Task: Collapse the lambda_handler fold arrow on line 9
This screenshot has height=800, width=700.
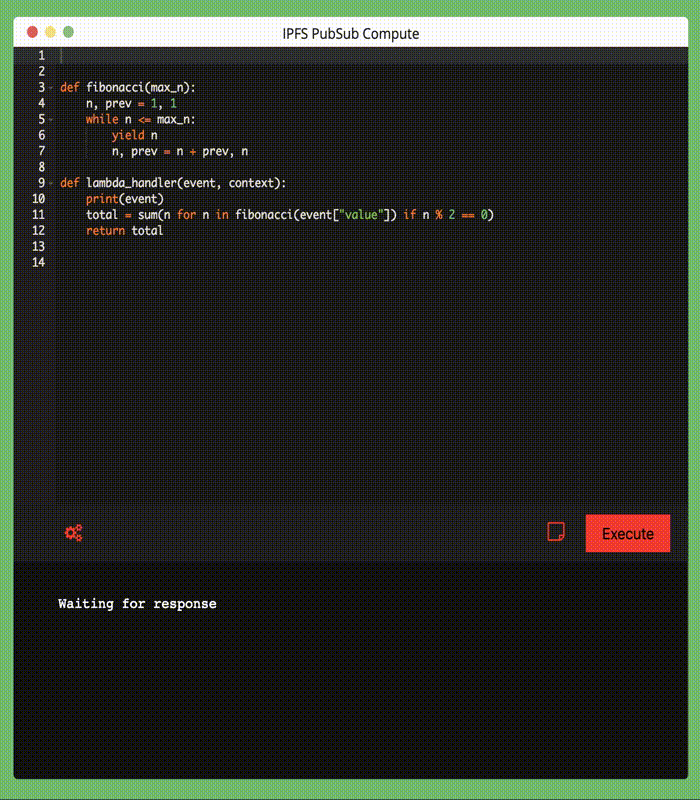Action: [51, 183]
